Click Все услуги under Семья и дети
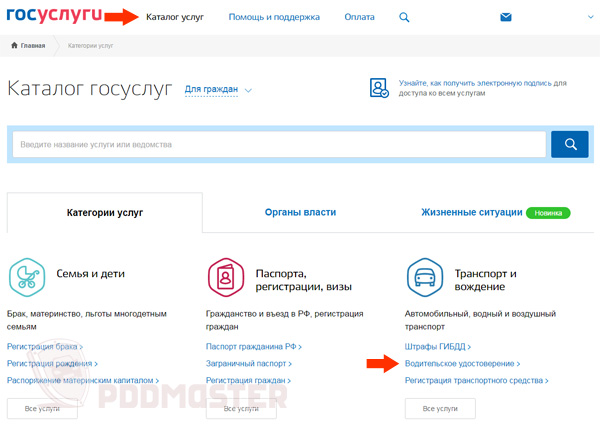600x427 pixels. click(42, 409)
